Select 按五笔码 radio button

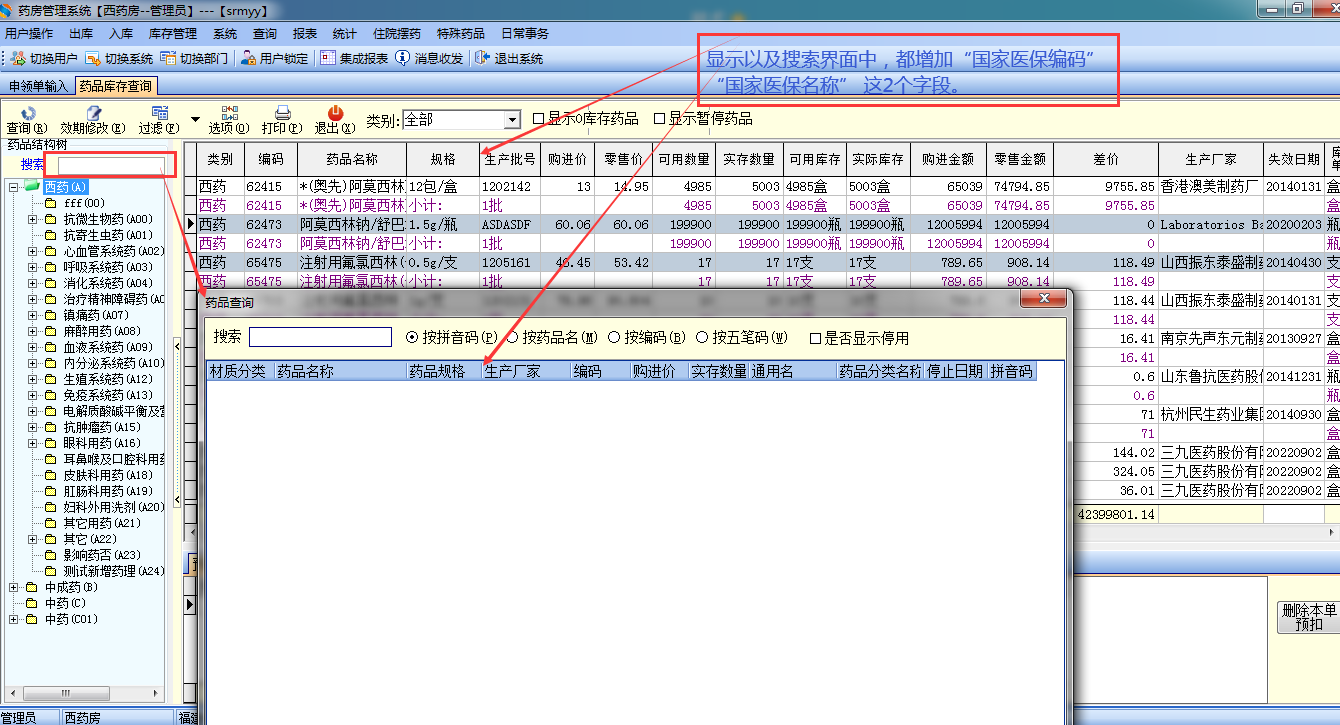(702, 338)
